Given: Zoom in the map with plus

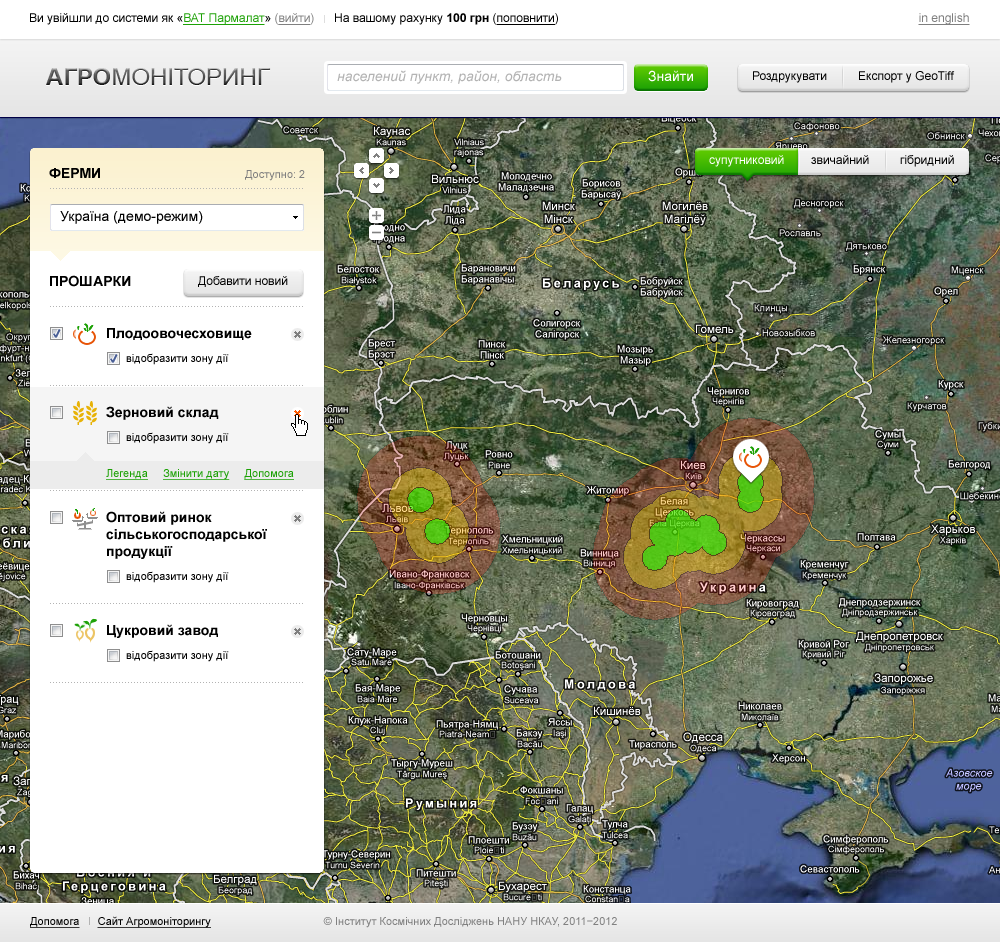Looking at the screenshot, I should [x=376, y=215].
